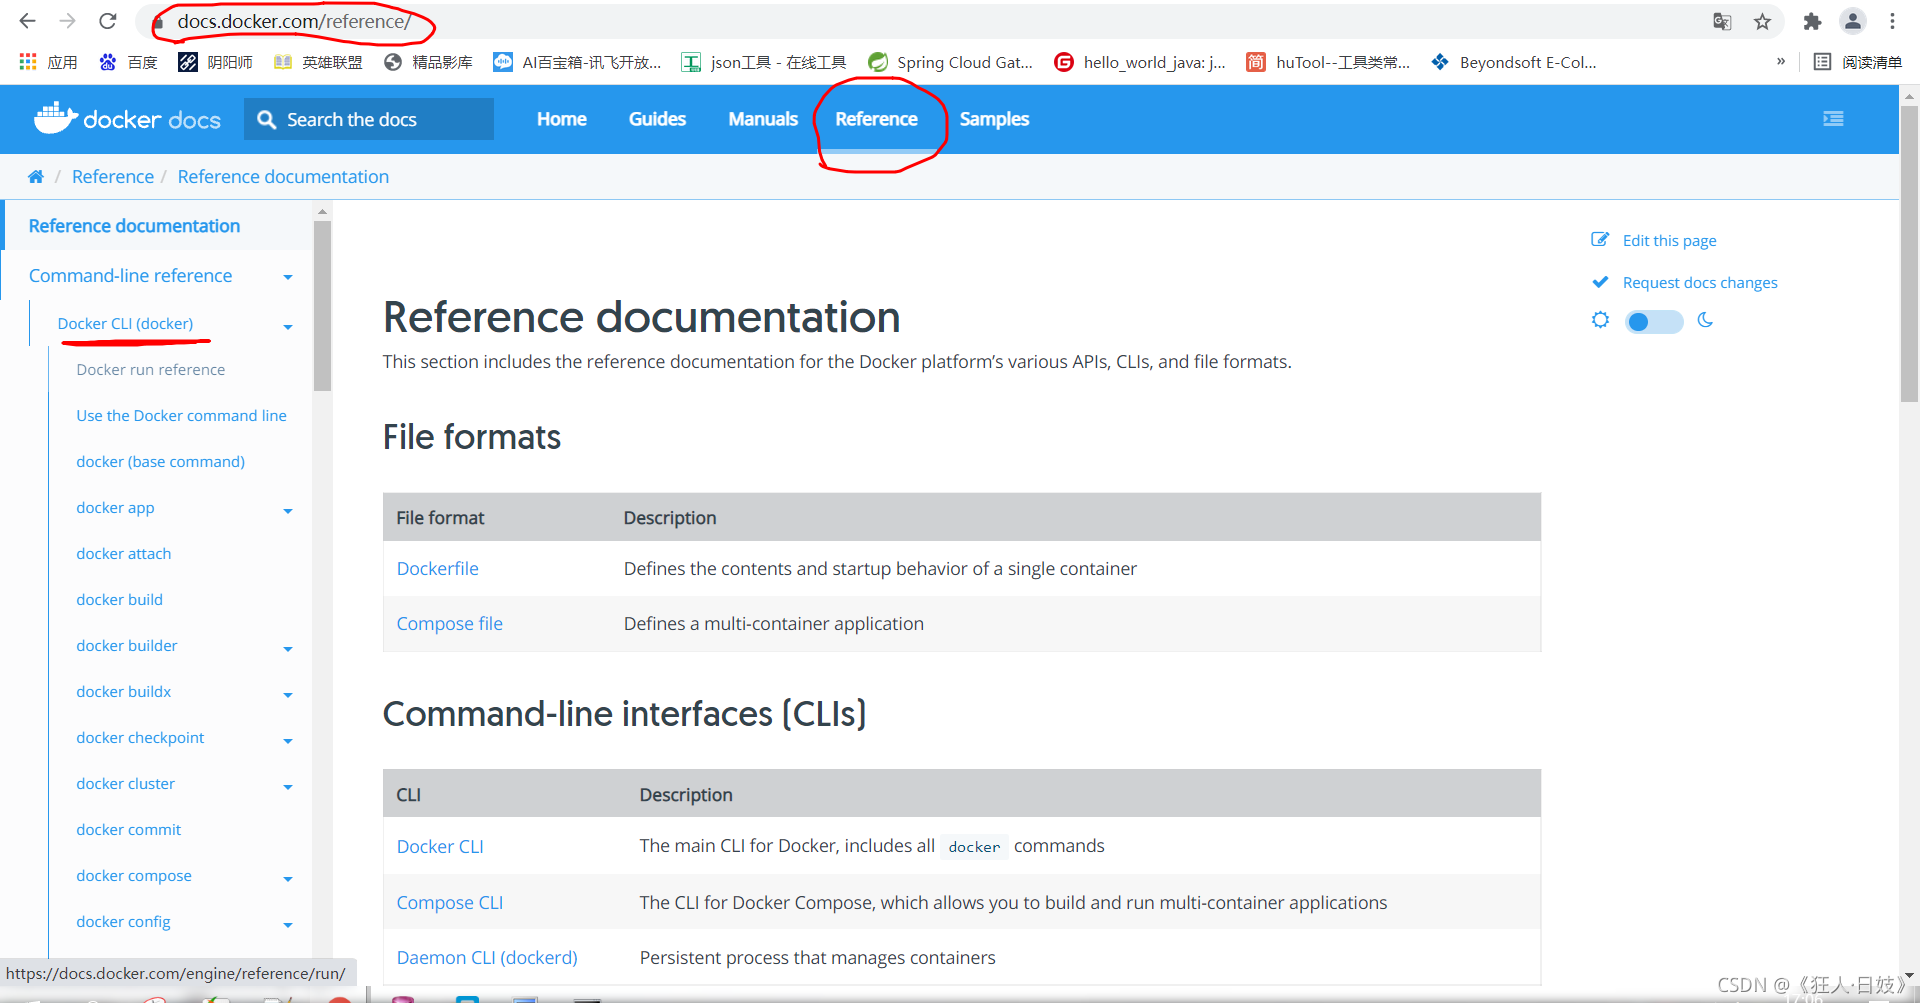Screen dimensions: 1920x1003
Task: Expand the docker buildx submenu arrow
Action: [288, 695]
